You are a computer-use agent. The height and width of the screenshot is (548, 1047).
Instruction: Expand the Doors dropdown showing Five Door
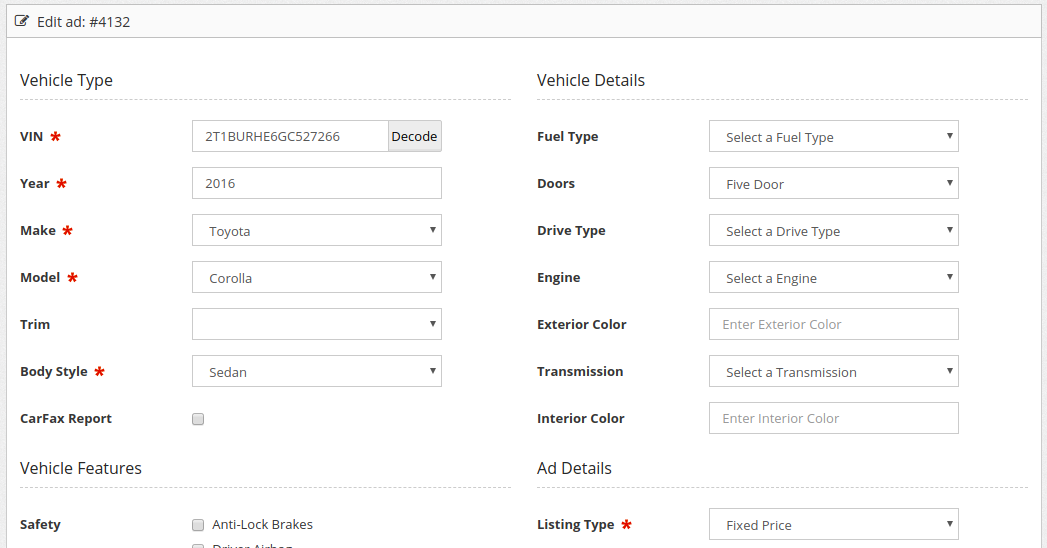833,184
